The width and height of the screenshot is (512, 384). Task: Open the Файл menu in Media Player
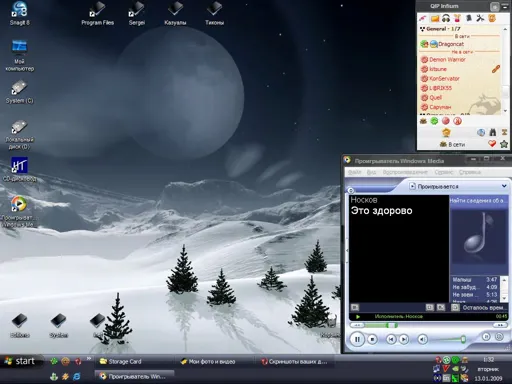pos(354,172)
